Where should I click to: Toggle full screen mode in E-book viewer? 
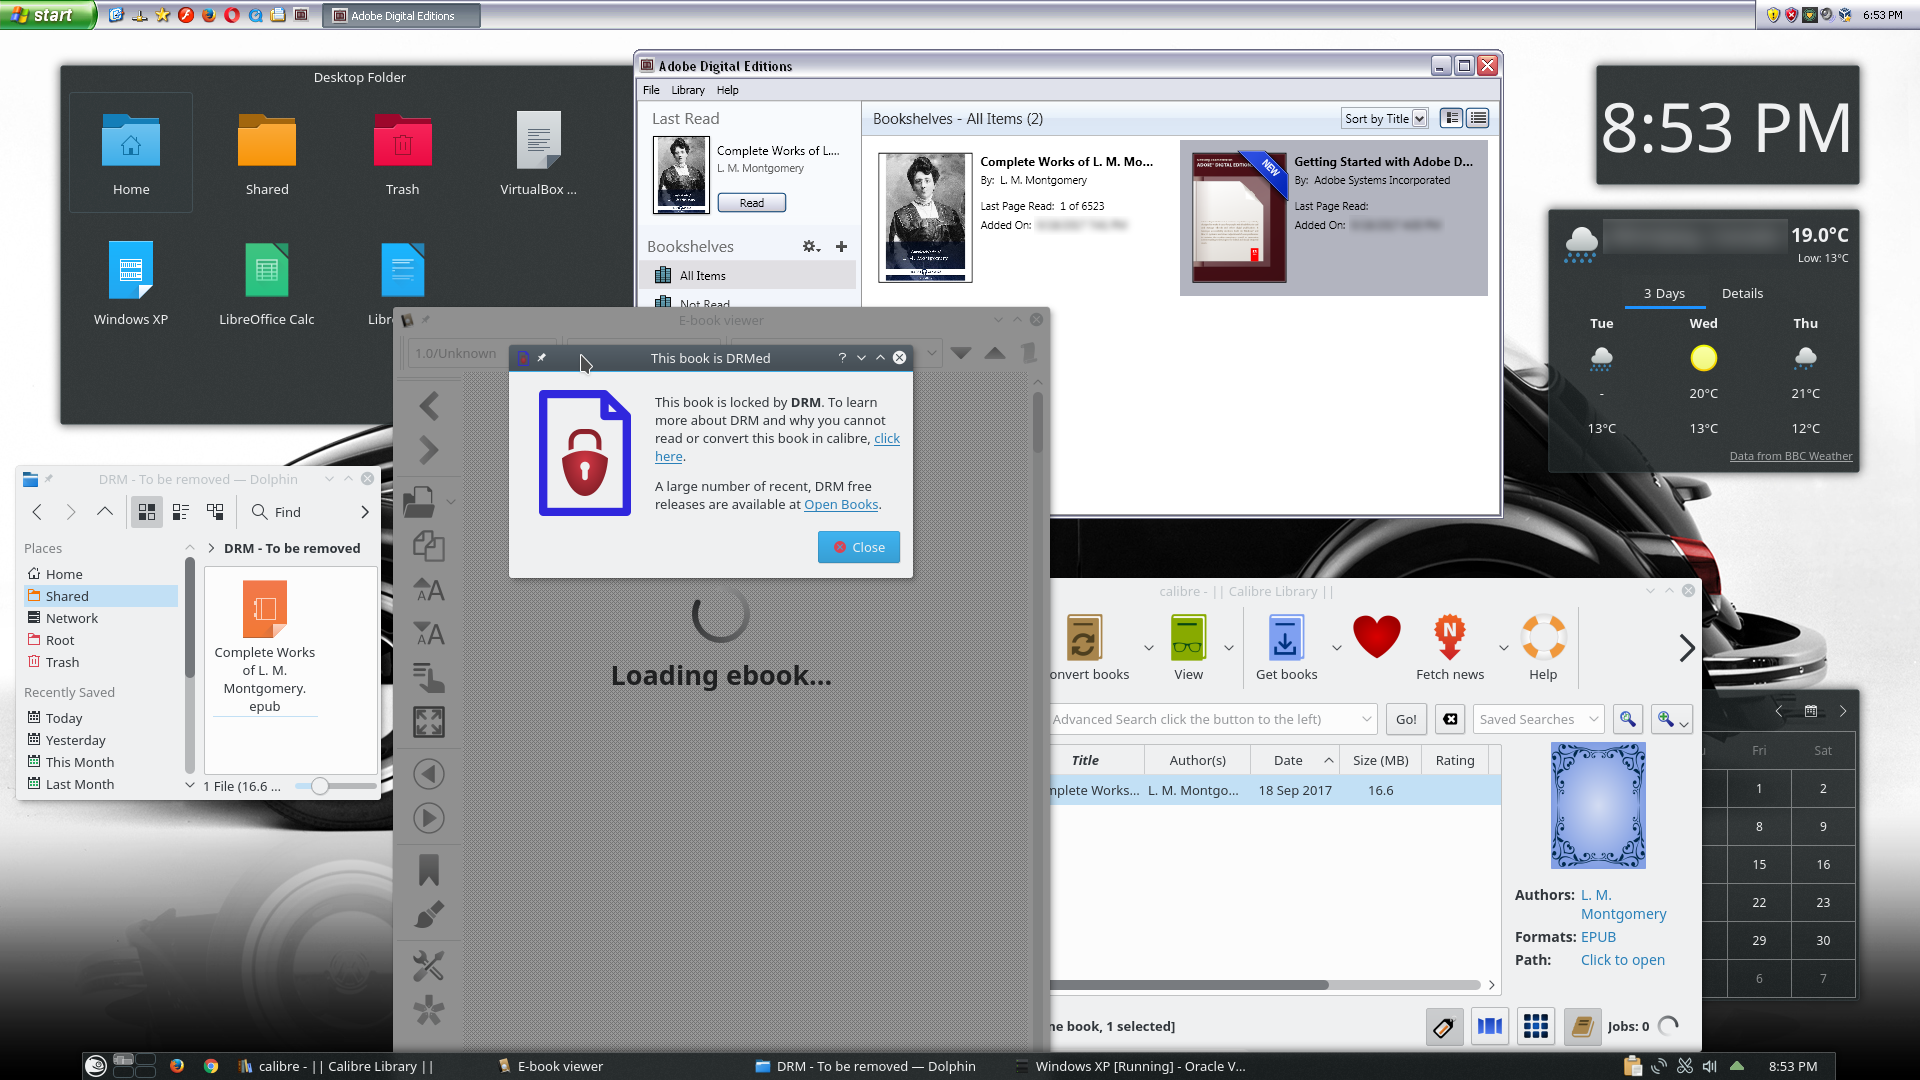coord(429,722)
